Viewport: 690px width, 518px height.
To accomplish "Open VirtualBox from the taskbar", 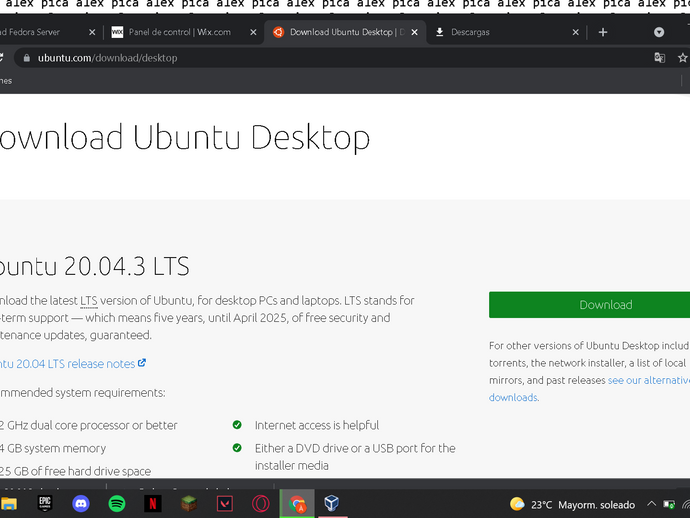I will (331, 503).
